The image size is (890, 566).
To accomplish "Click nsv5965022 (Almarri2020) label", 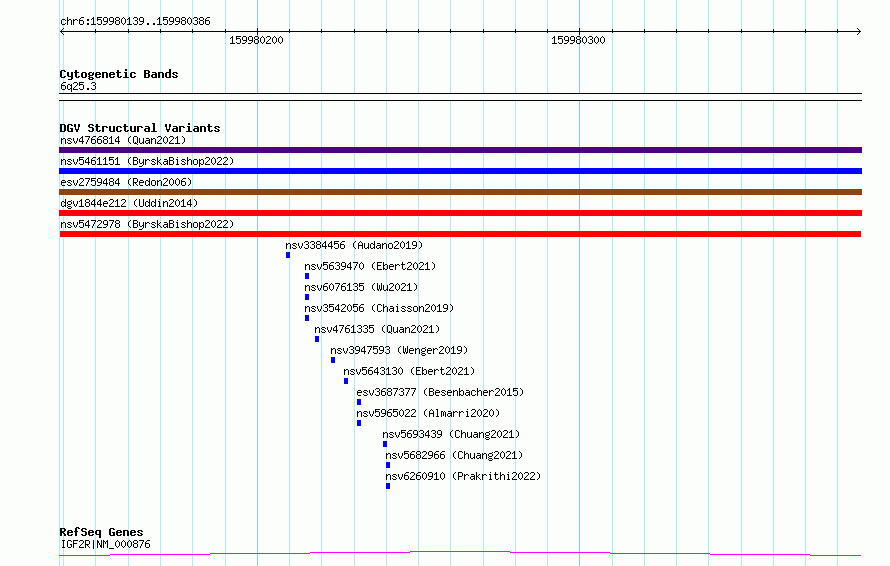I will pyautogui.click(x=428, y=413).
